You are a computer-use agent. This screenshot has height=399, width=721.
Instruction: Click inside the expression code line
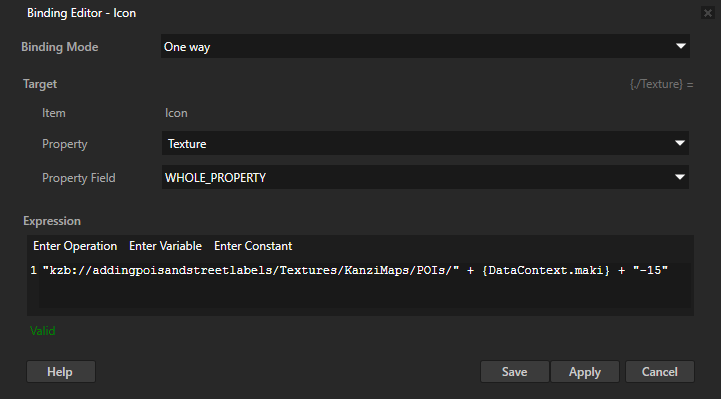355,270
